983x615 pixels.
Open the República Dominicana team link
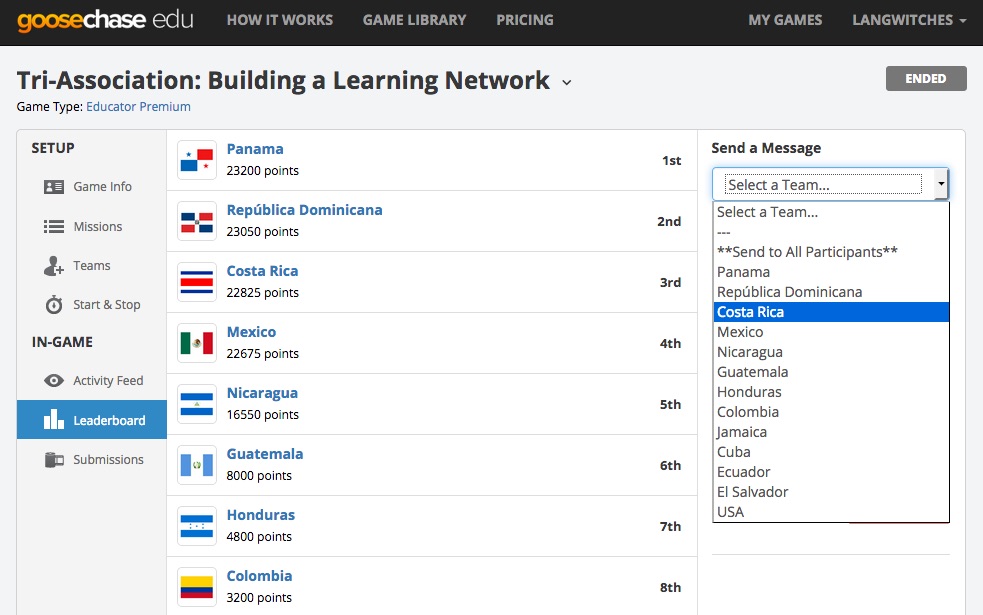[305, 210]
